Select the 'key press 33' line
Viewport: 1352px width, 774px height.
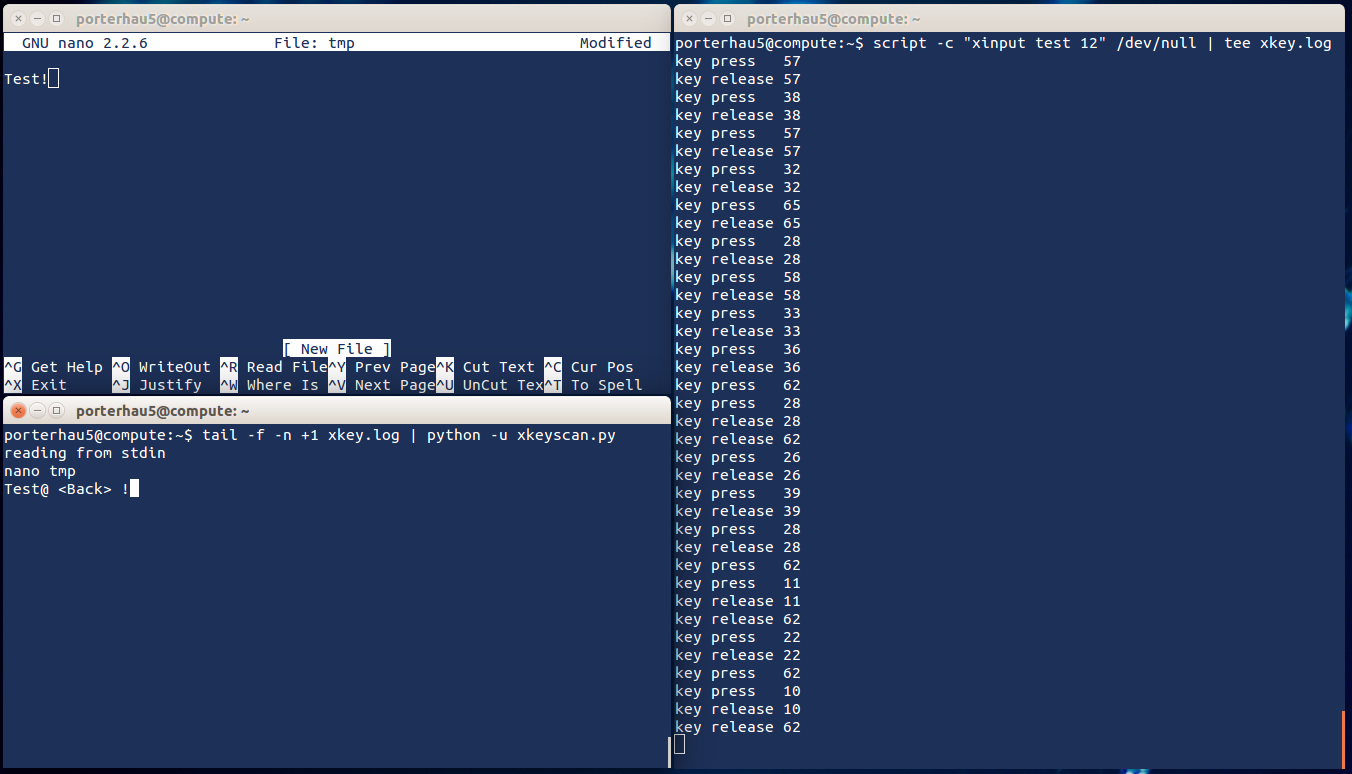pos(738,313)
